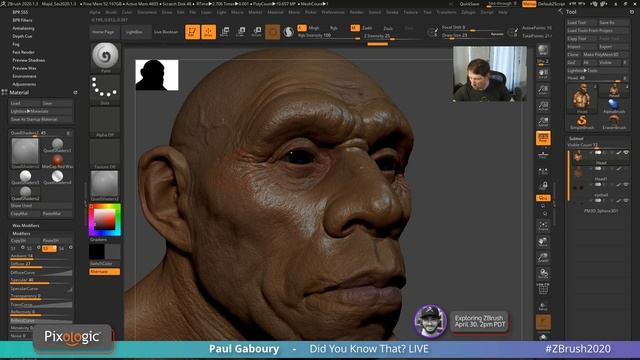640x360 pixels.
Task: Expand the Preview Wax section
Action: 24,68
